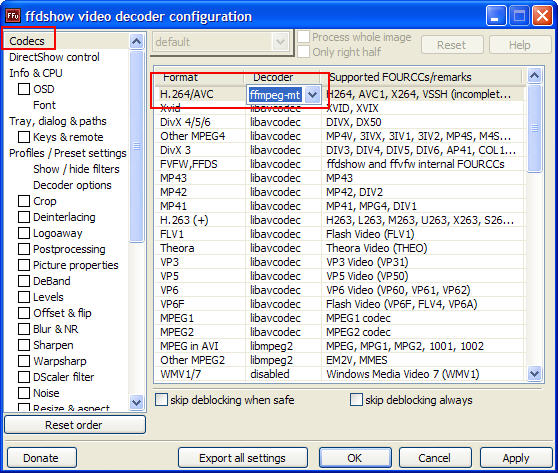Open Decoder options page
Viewport: 558px width, 473px height.
(x=72, y=185)
